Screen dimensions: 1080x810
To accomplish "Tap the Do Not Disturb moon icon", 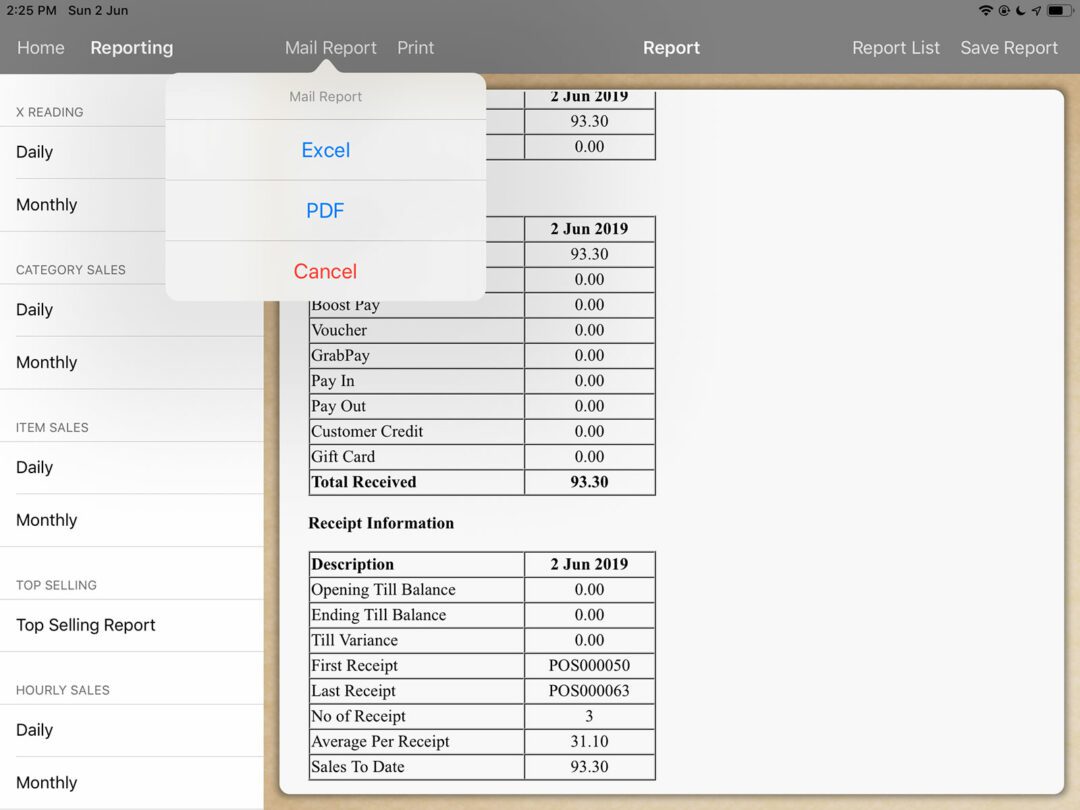I will point(1020,10).
